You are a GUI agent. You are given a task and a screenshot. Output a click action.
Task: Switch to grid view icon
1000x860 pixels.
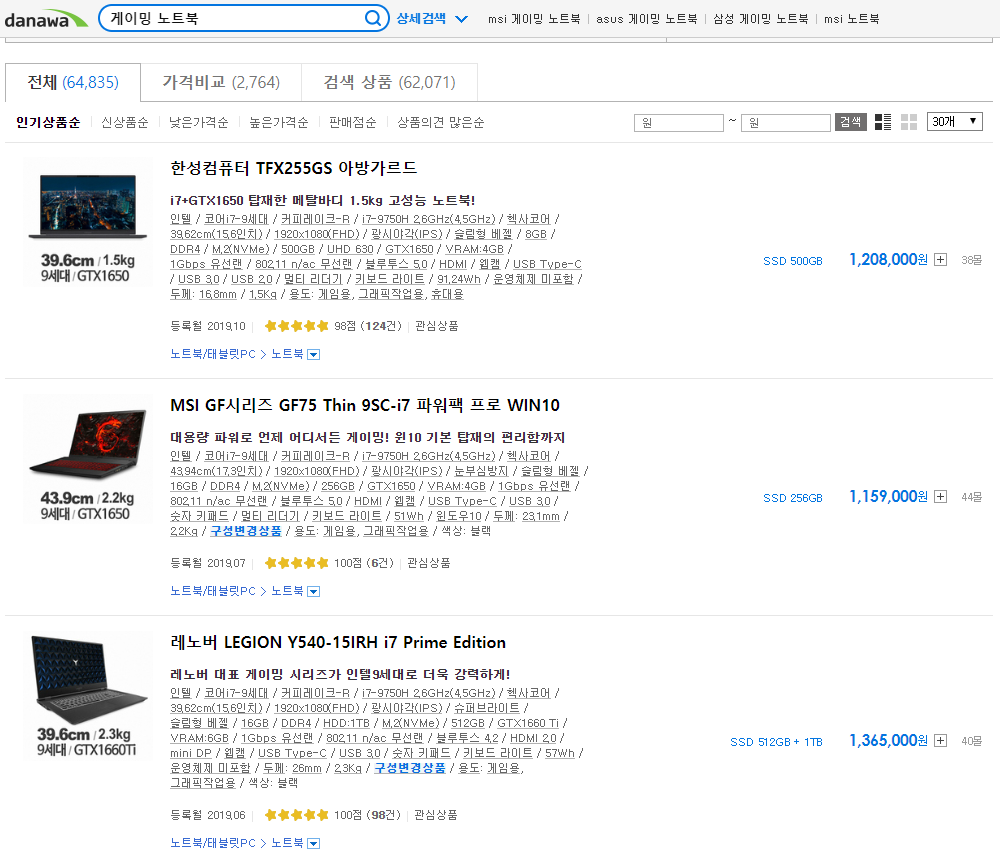pyautogui.click(x=909, y=122)
